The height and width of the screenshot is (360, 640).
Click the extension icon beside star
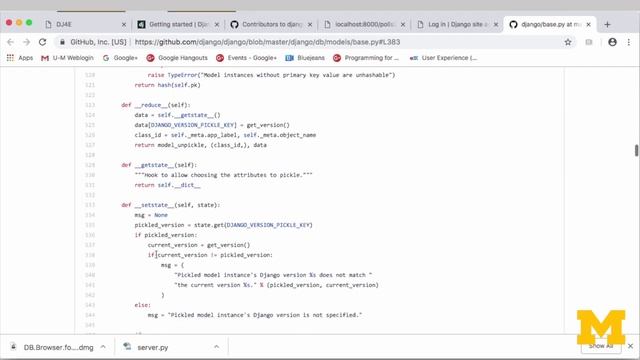[x=589, y=42]
